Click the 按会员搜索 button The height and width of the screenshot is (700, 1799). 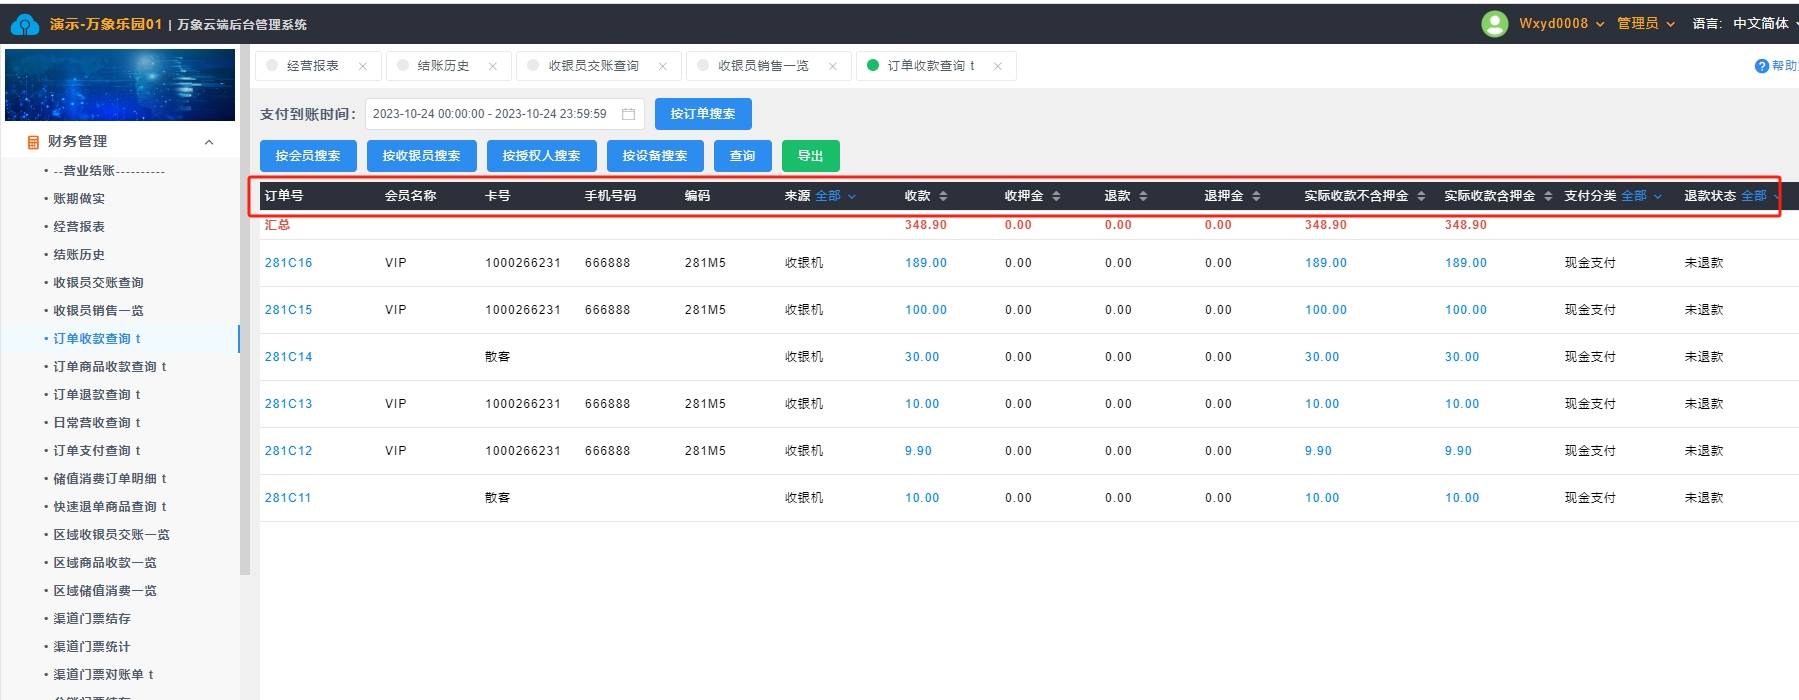tap(308, 156)
